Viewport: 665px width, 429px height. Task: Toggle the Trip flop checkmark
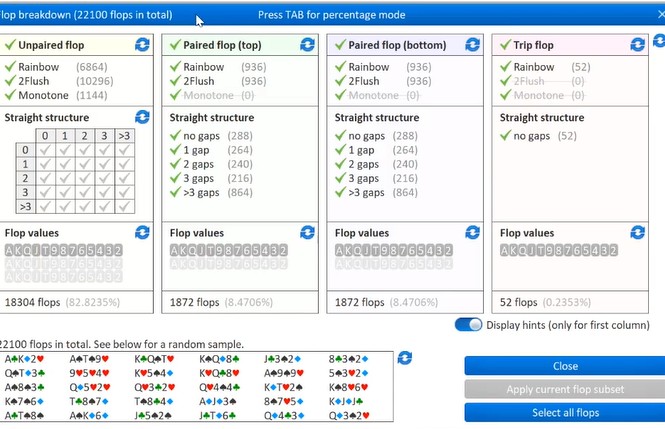(x=505, y=45)
